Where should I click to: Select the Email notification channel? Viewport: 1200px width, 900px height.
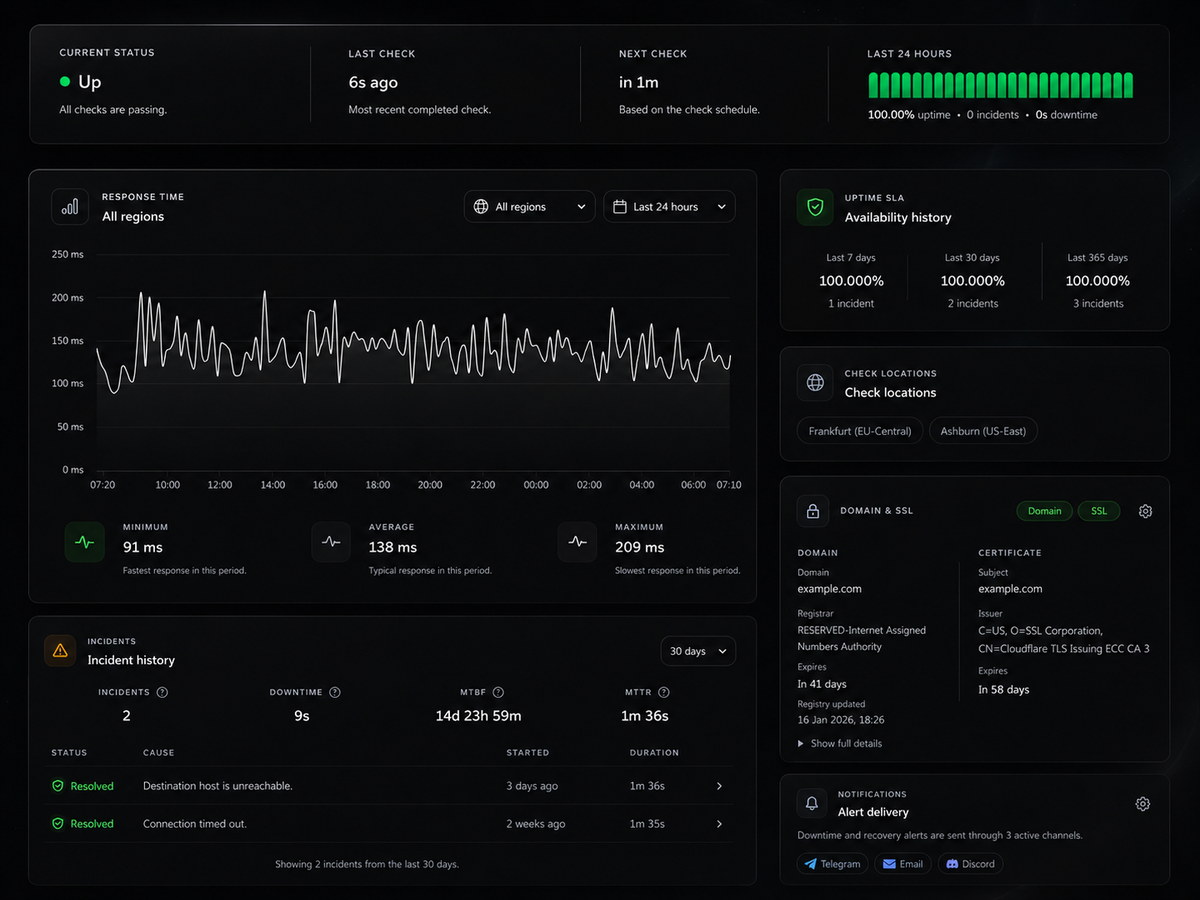coord(903,864)
